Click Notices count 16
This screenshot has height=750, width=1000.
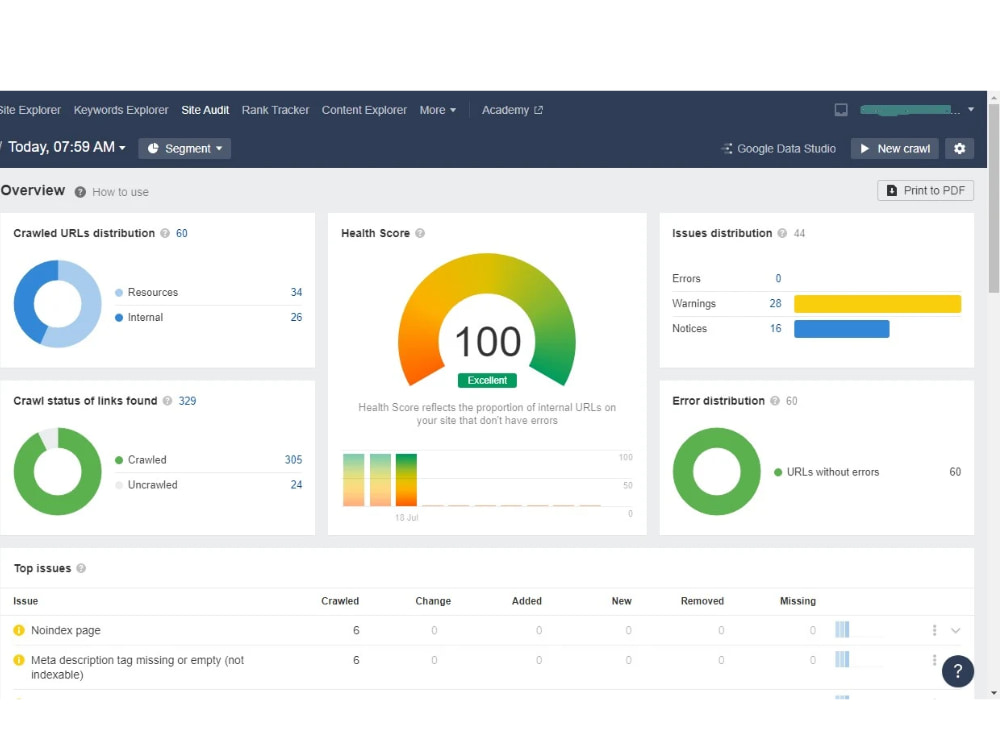(776, 328)
